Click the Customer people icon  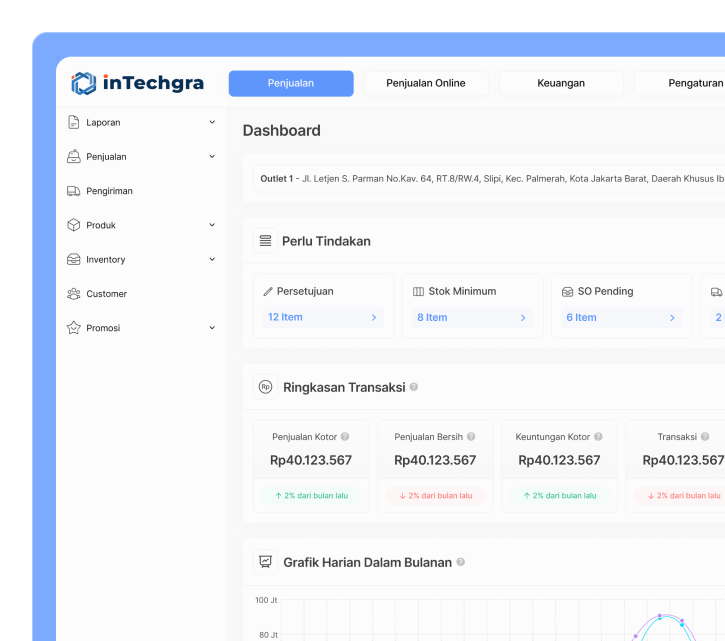(73, 294)
